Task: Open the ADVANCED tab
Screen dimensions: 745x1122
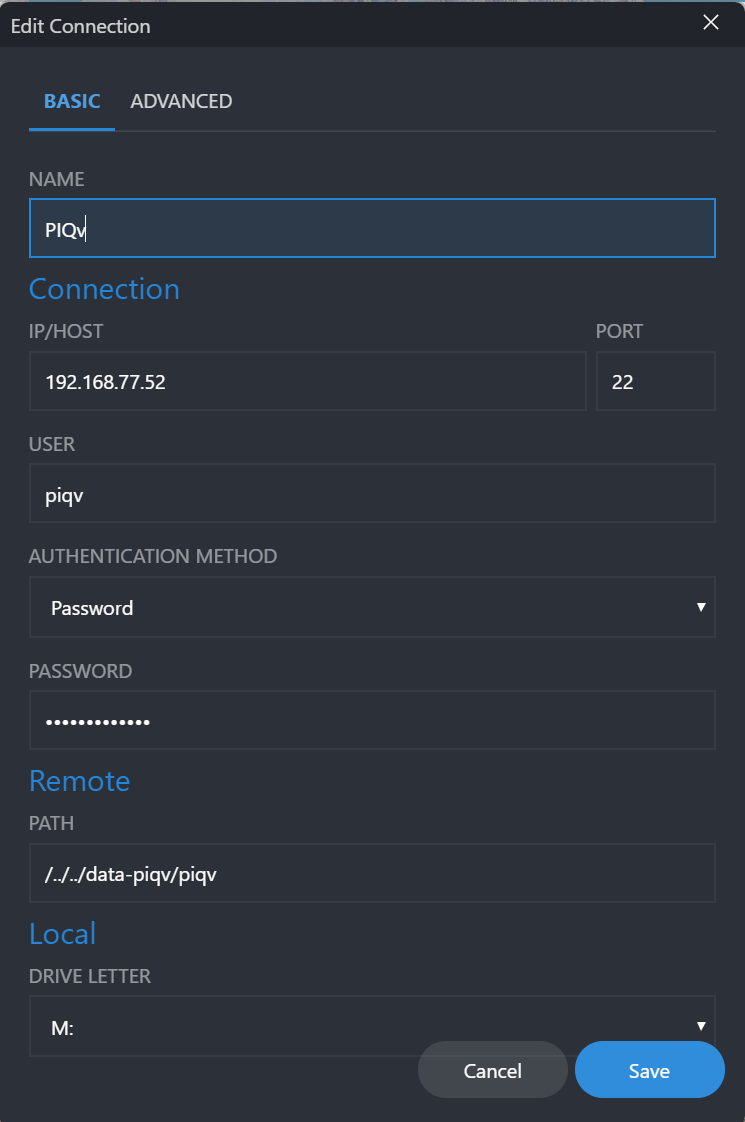Action: click(181, 101)
